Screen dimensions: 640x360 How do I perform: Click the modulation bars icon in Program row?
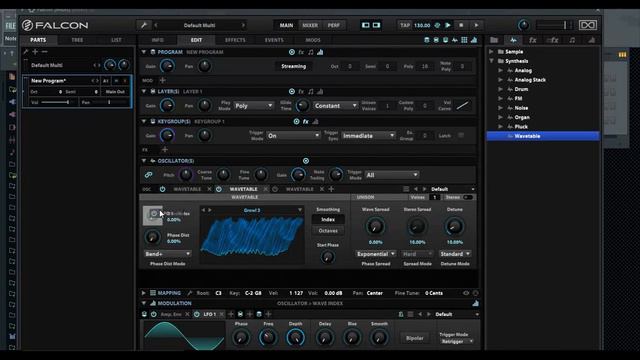tap(320, 52)
